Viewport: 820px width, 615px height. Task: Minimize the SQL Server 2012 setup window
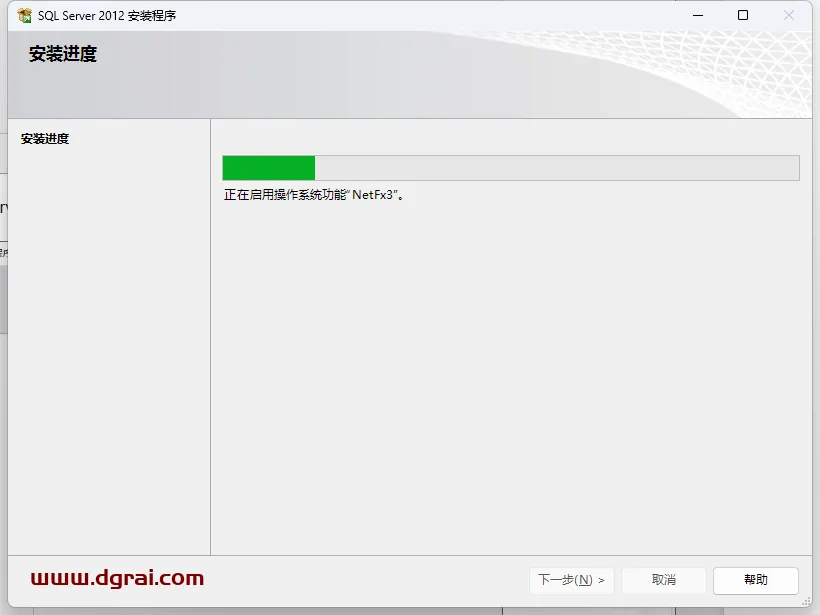point(698,16)
